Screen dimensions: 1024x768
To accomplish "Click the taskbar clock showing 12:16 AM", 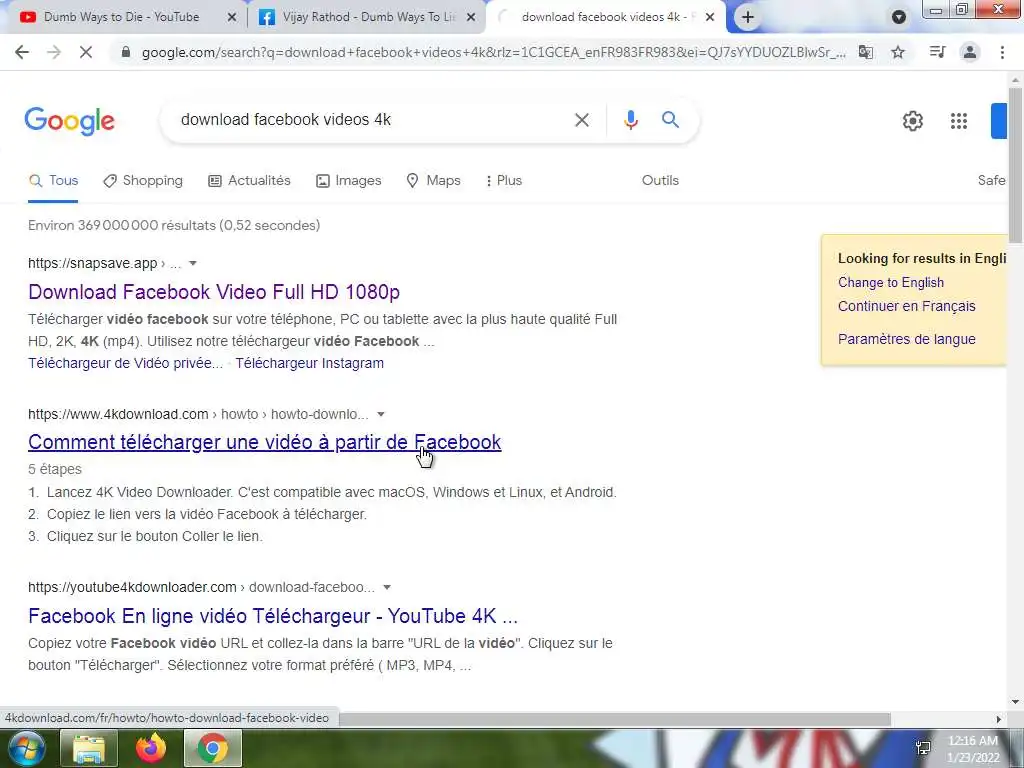I will 972,748.
